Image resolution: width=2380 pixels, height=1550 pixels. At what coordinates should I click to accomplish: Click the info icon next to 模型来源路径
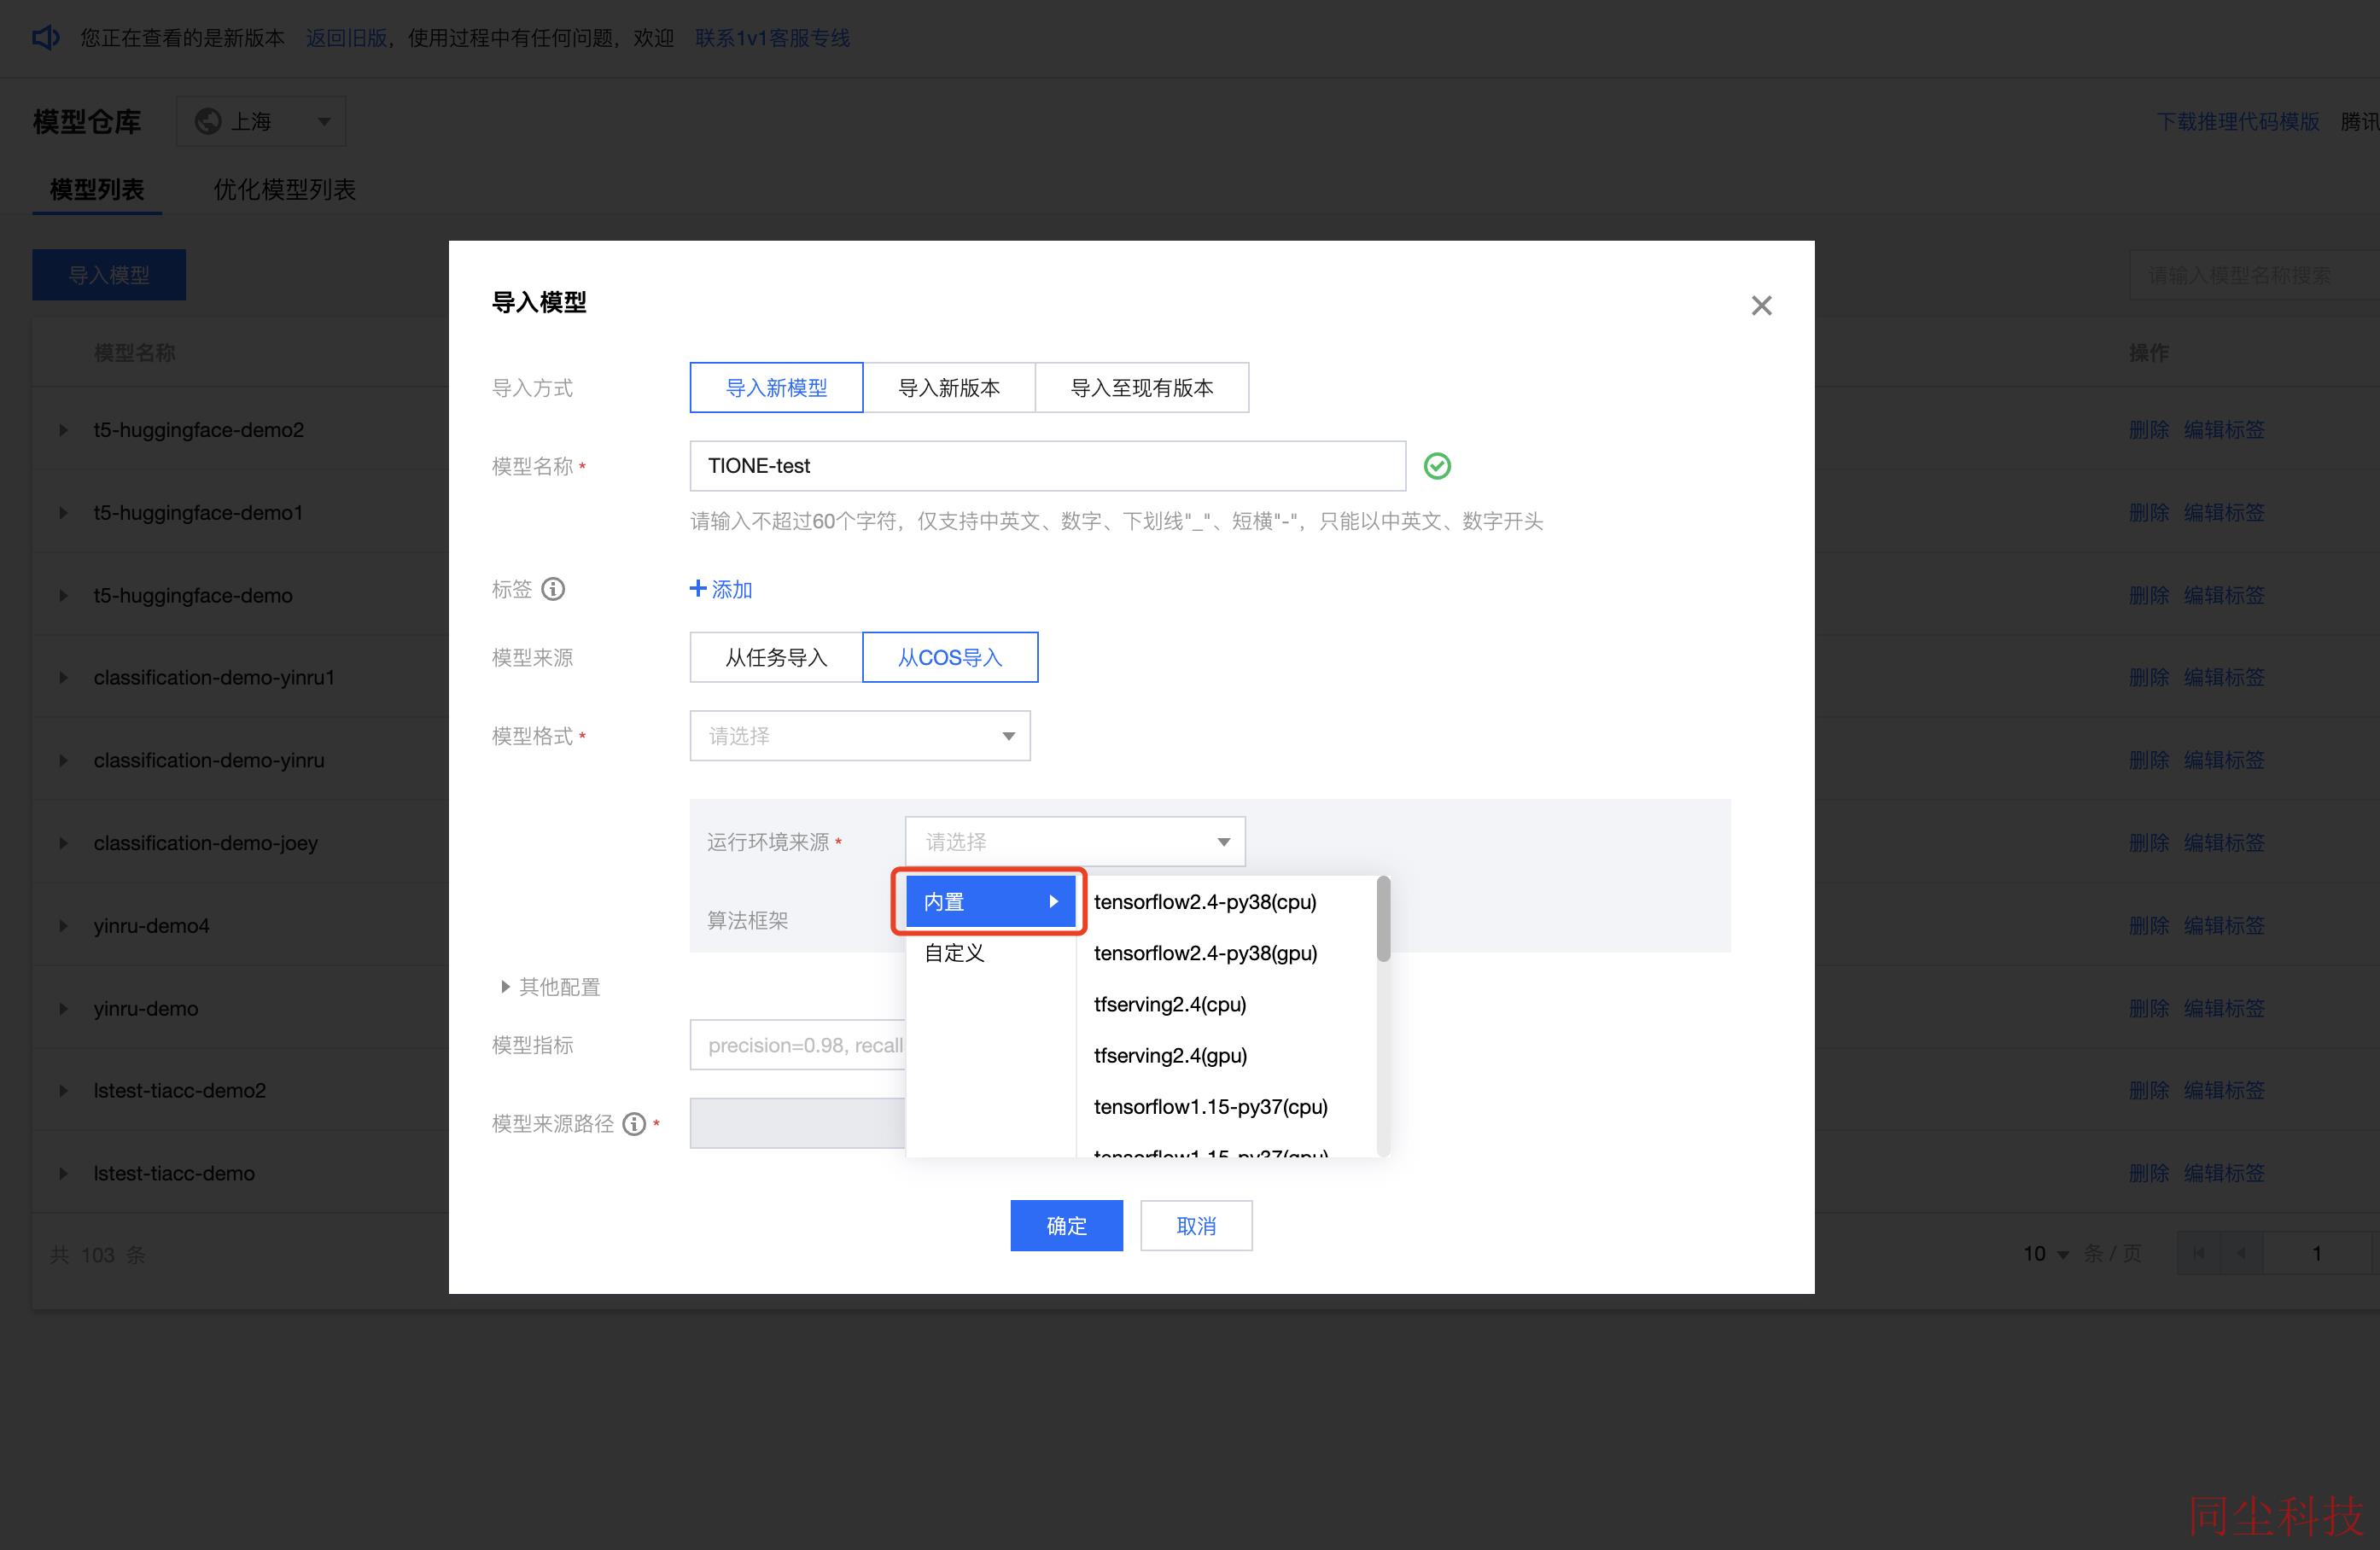click(x=634, y=1124)
